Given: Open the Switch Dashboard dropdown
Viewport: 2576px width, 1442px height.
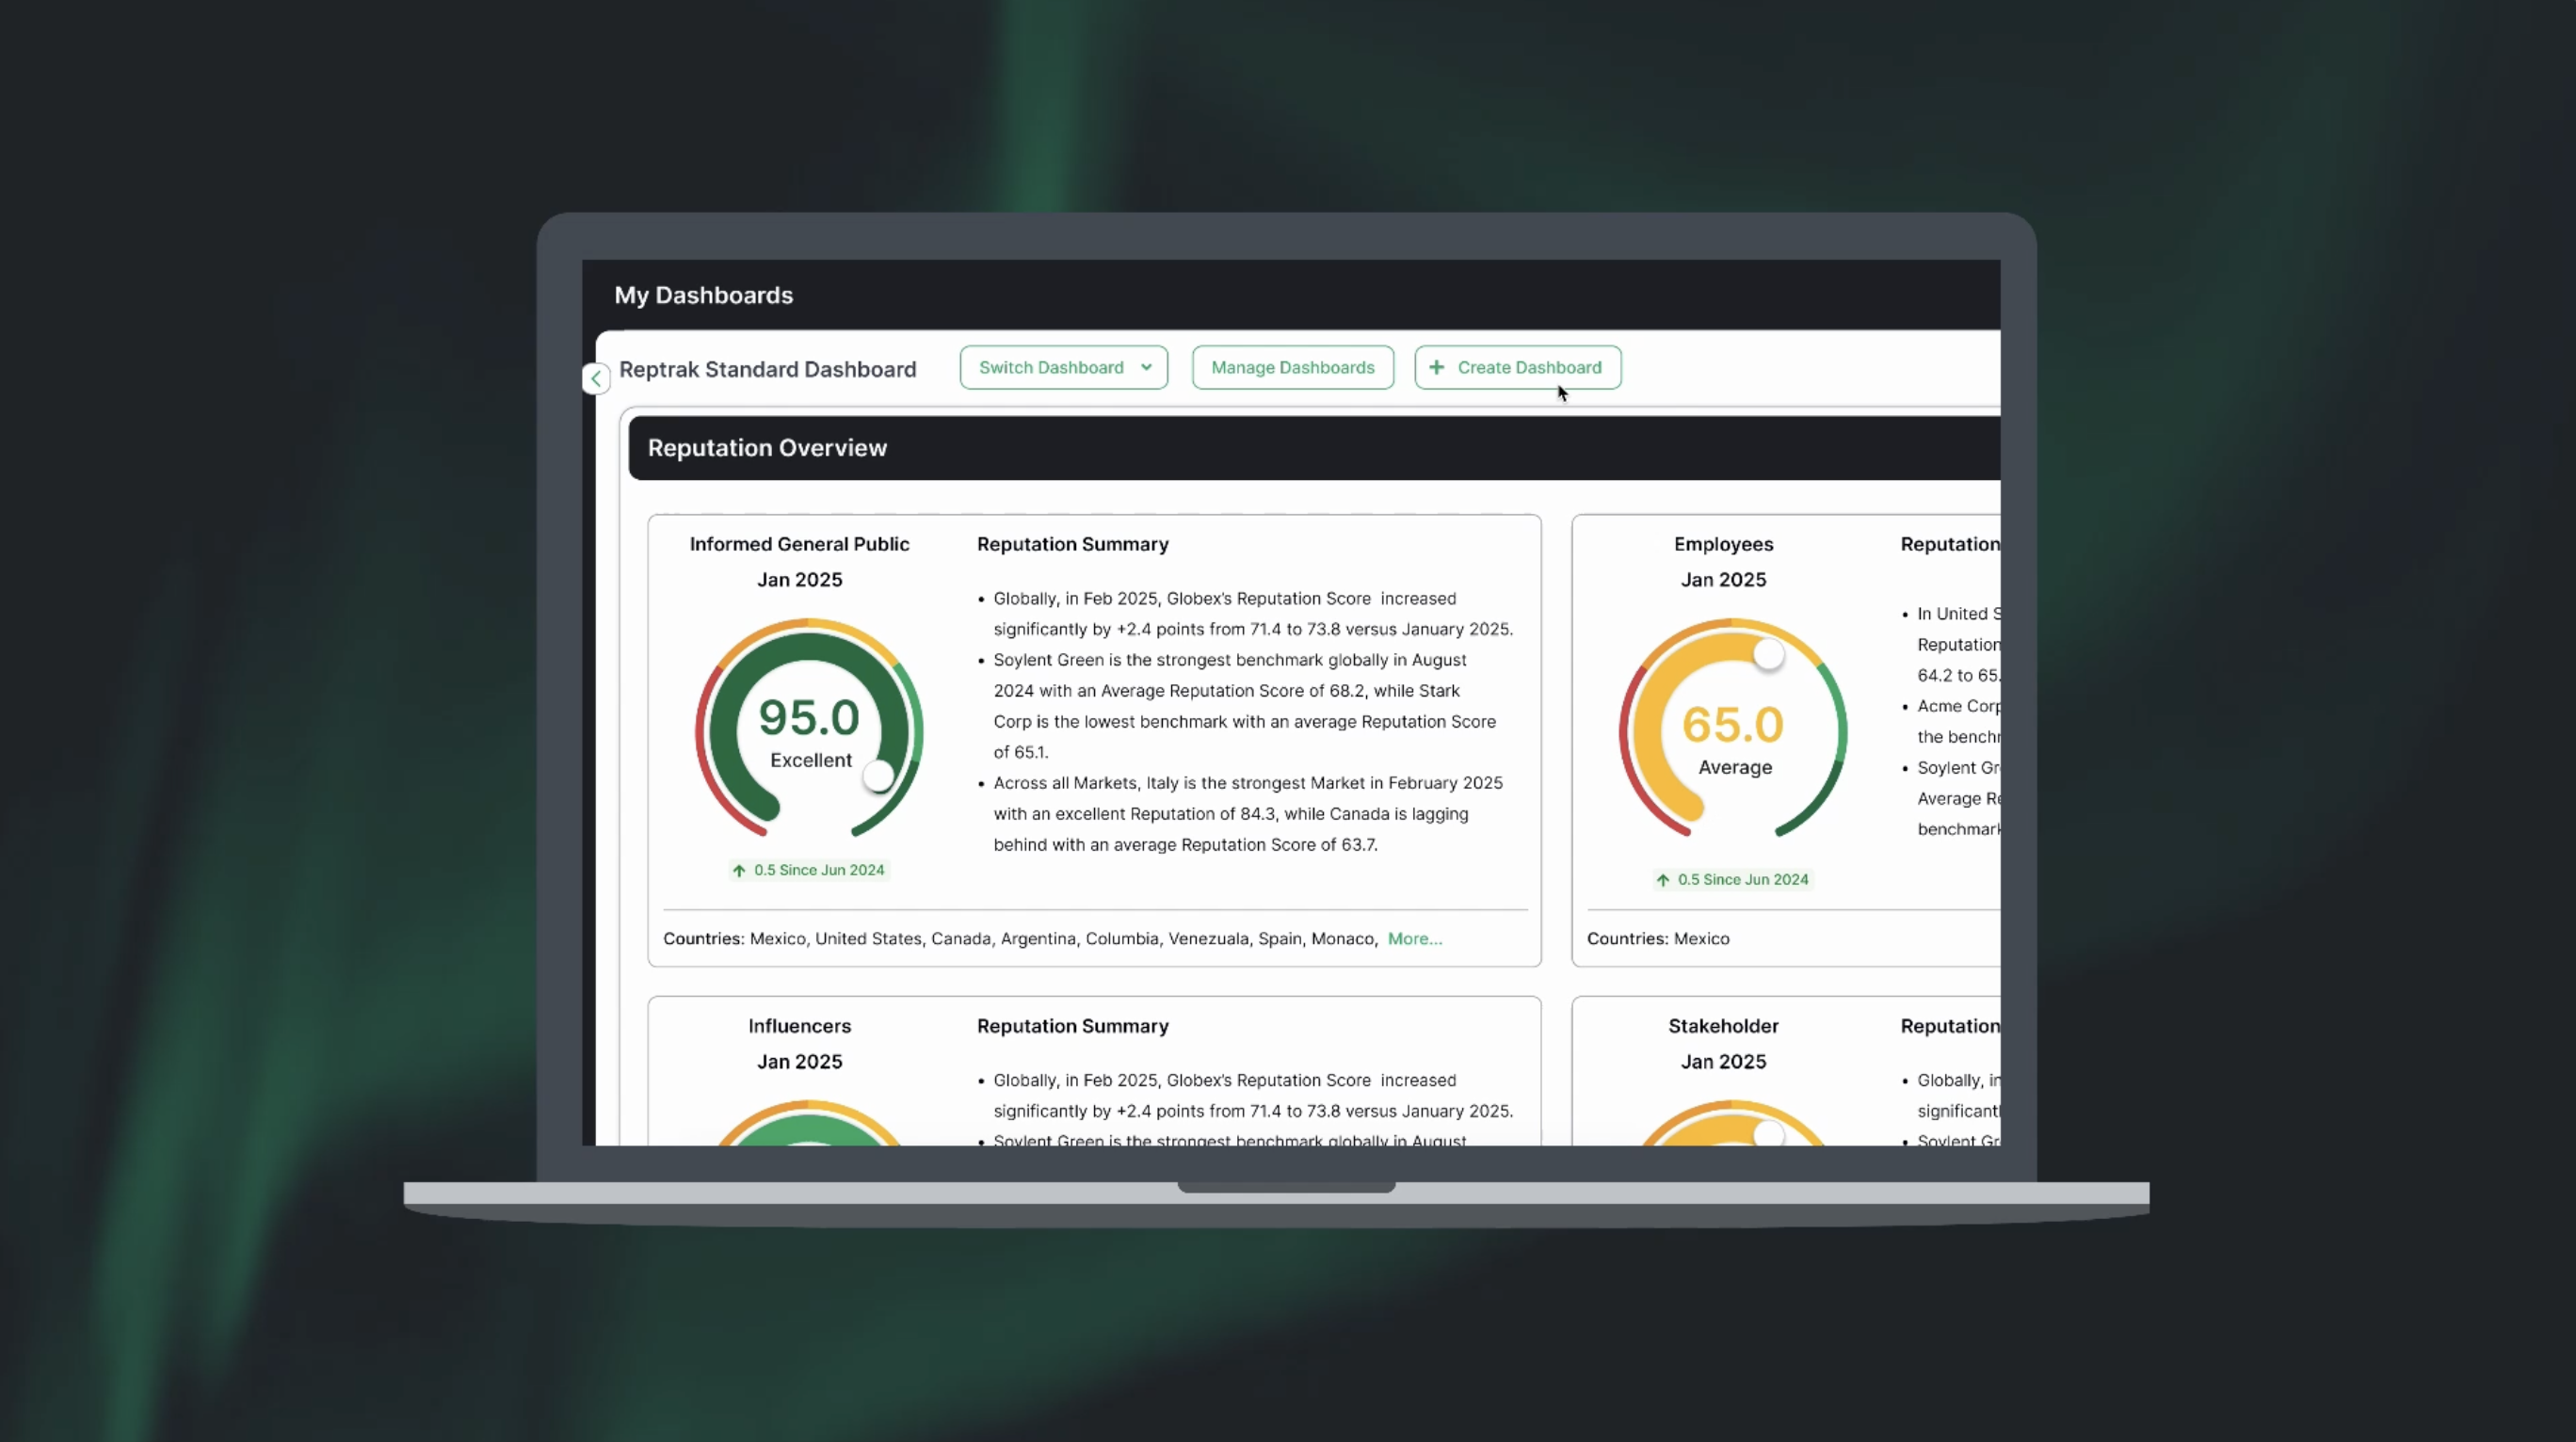Looking at the screenshot, I should (x=1062, y=367).
